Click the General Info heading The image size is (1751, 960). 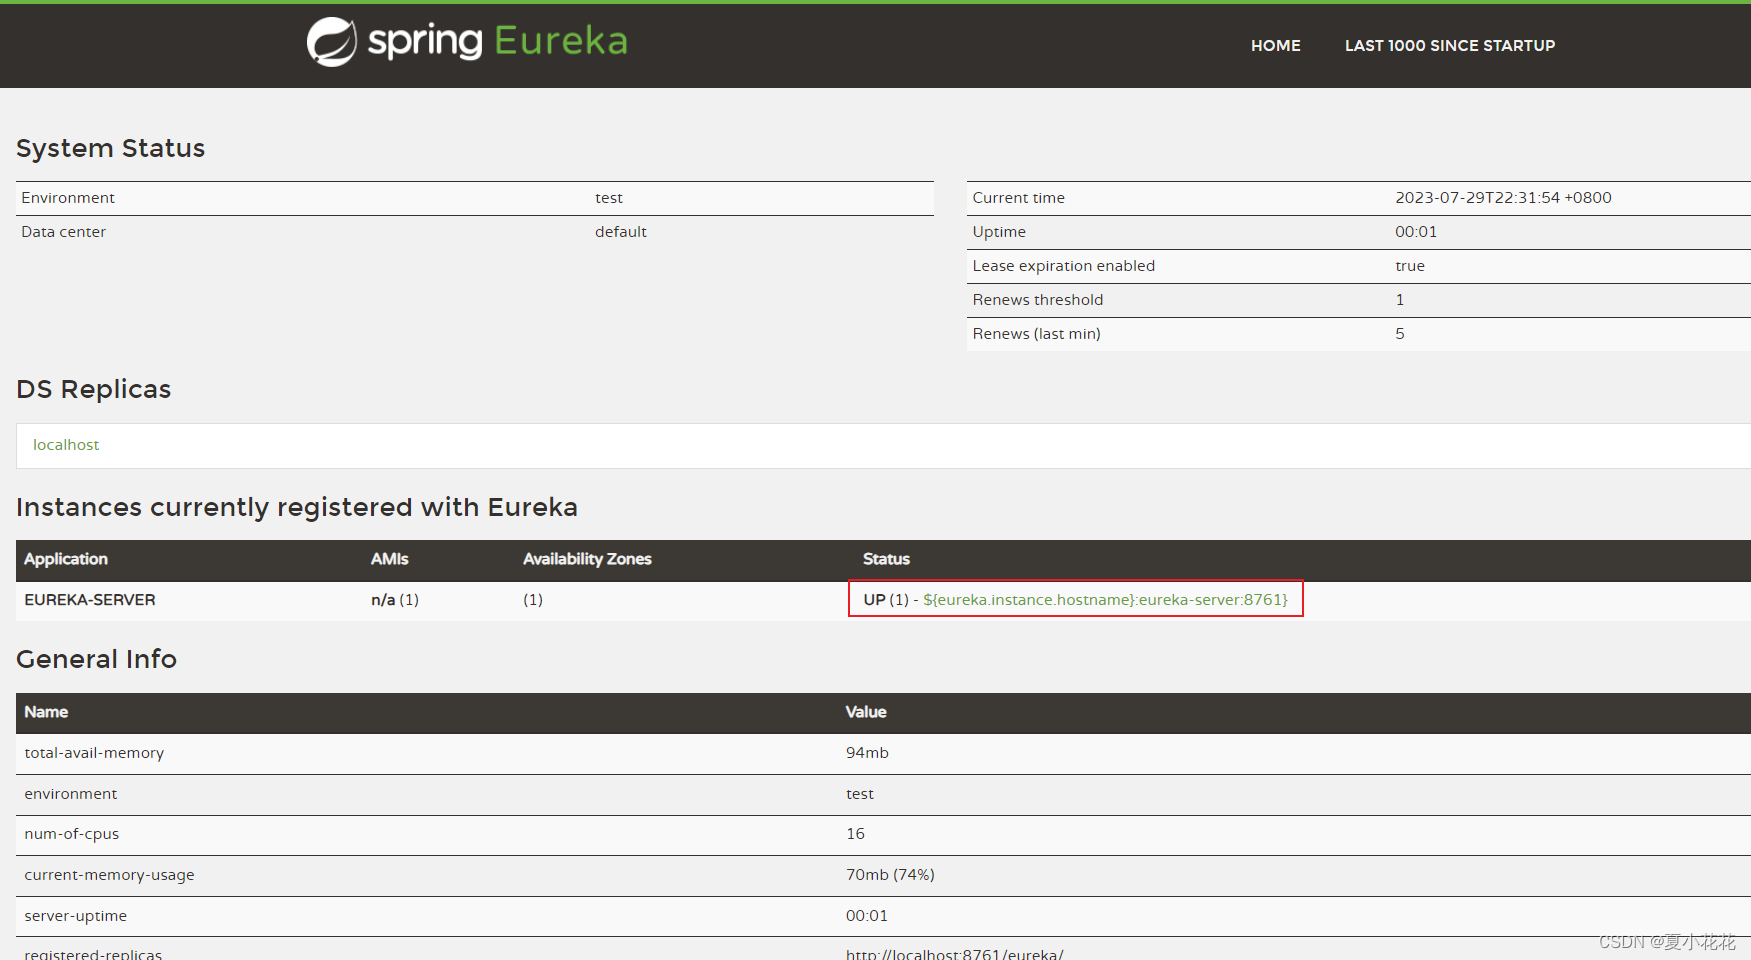coord(96,659)
